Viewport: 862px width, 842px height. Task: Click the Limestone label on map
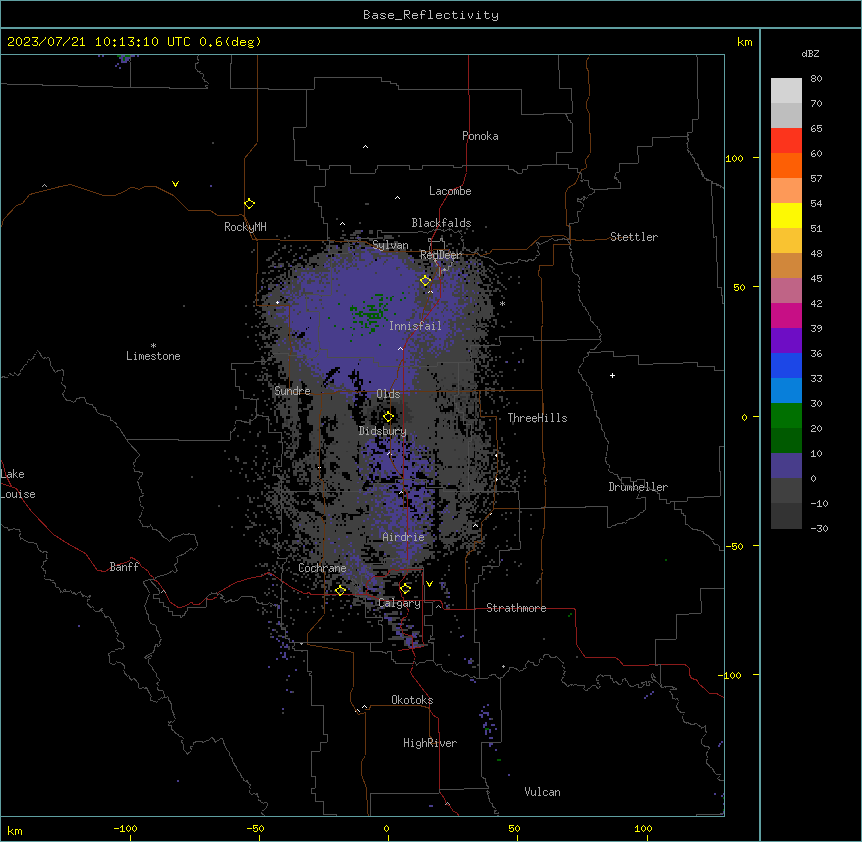153,356
